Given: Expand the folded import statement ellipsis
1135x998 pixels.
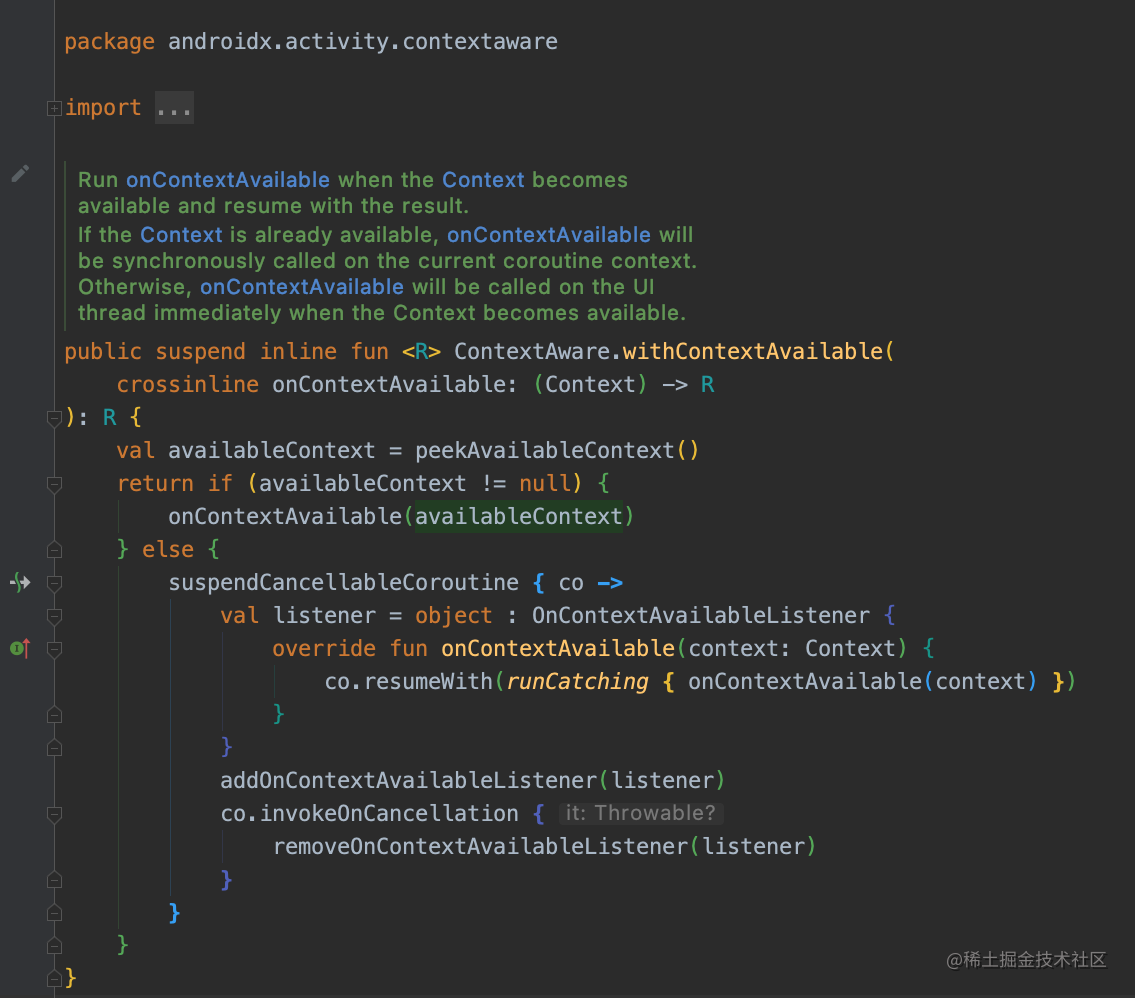Looking at the screenshot, I should (174, 107).
